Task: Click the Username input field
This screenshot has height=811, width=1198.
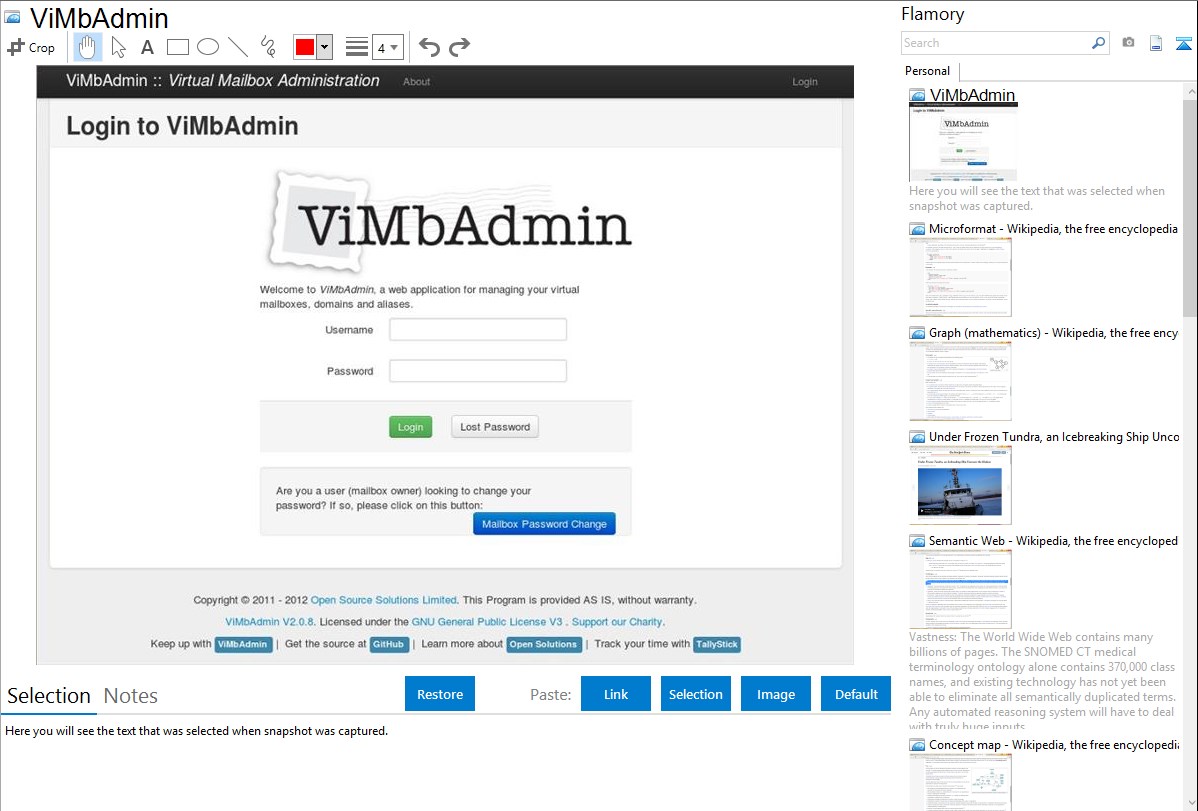Action: point(478,329)
